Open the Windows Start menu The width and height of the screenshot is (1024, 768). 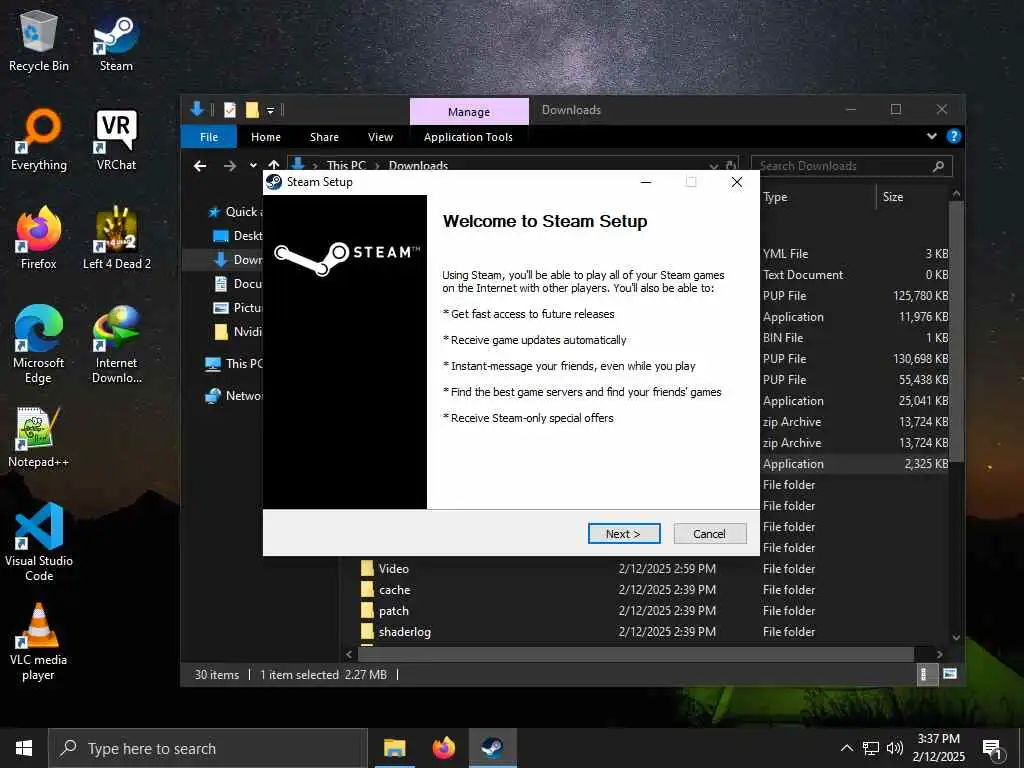pos(24,748)
